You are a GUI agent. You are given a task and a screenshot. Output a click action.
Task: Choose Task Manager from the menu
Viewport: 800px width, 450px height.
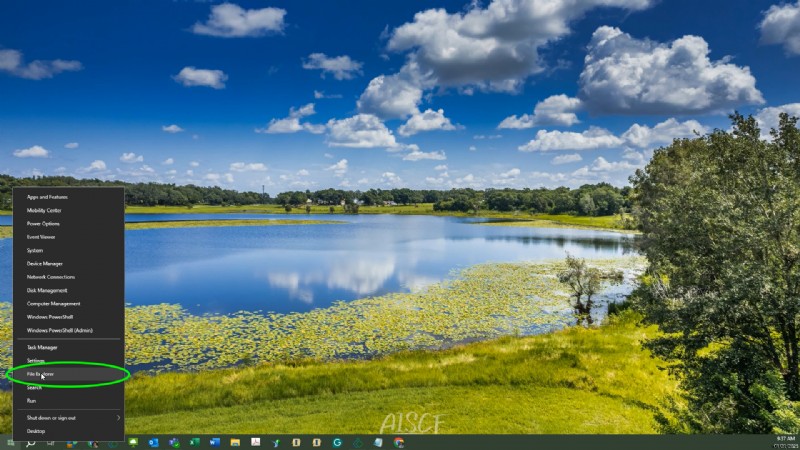coord(42,347)
